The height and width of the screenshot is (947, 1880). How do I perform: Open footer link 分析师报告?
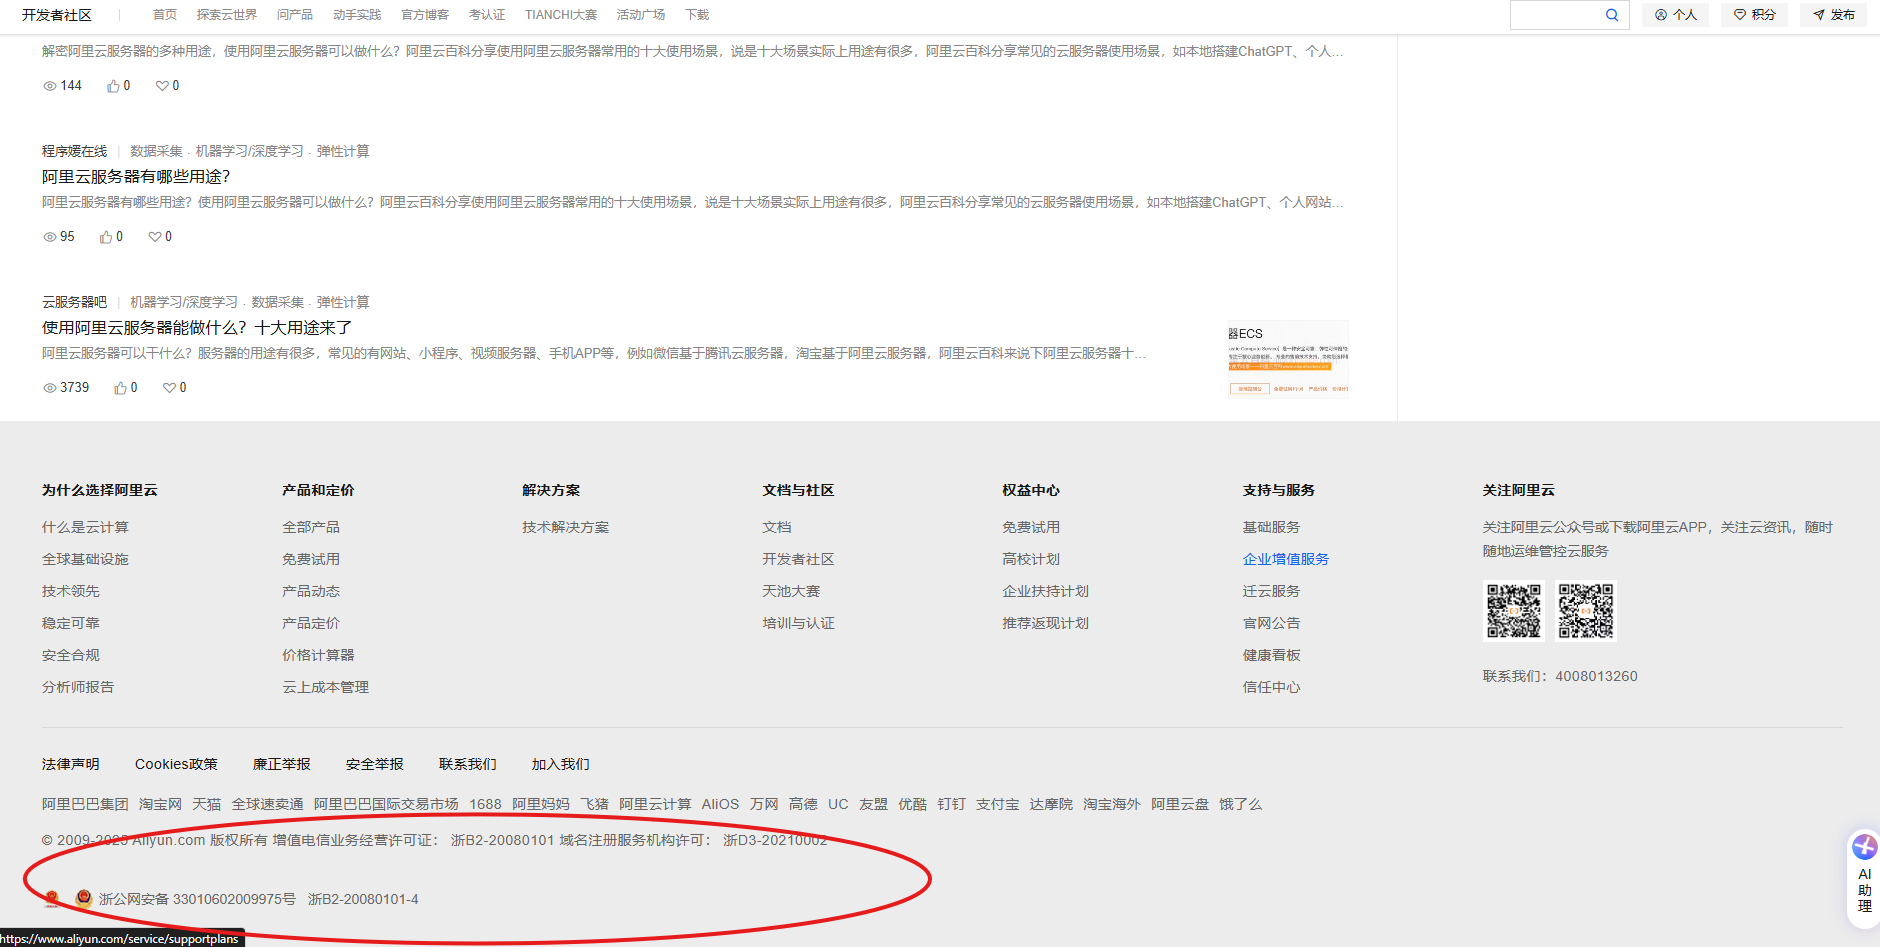click(78, 687)
